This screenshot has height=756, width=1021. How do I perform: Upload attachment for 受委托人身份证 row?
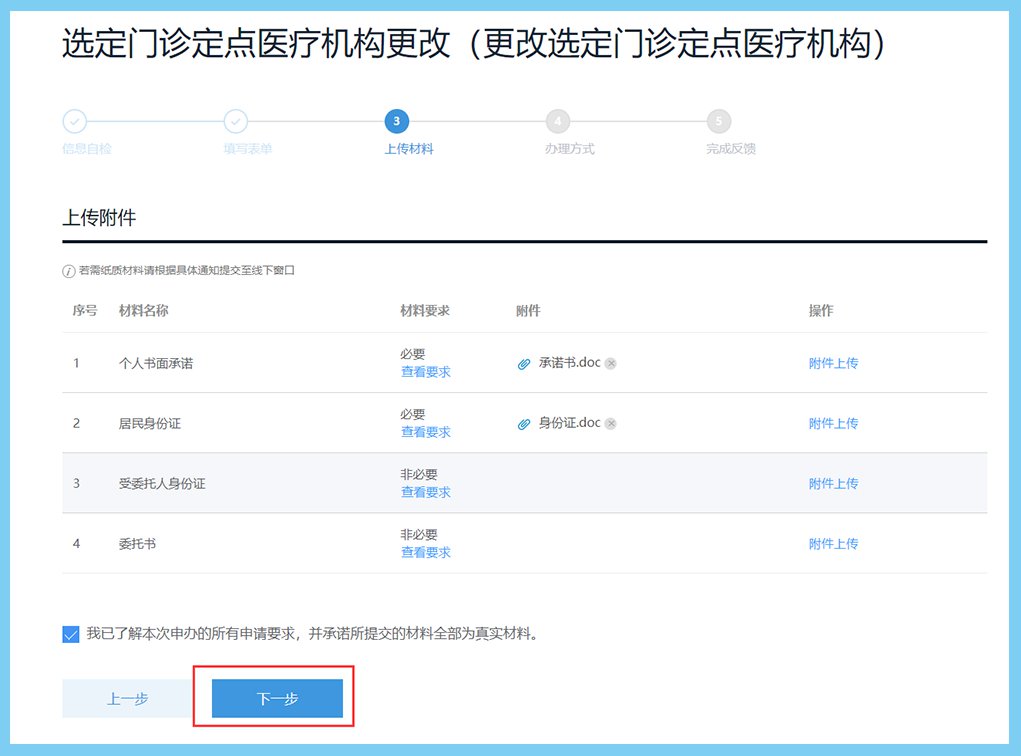(x=833, y=483)
